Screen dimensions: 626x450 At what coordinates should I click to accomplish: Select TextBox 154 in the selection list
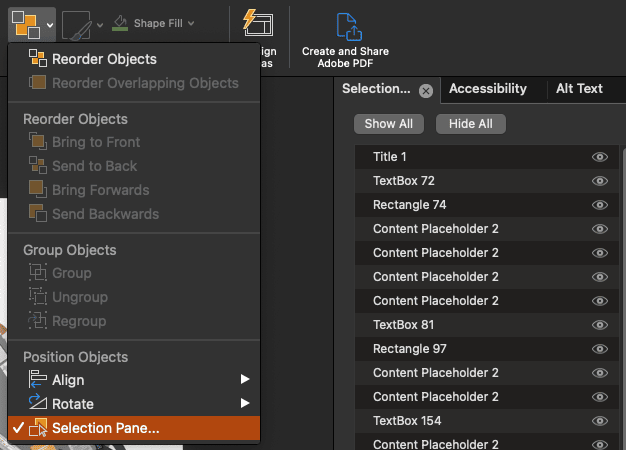407,421
